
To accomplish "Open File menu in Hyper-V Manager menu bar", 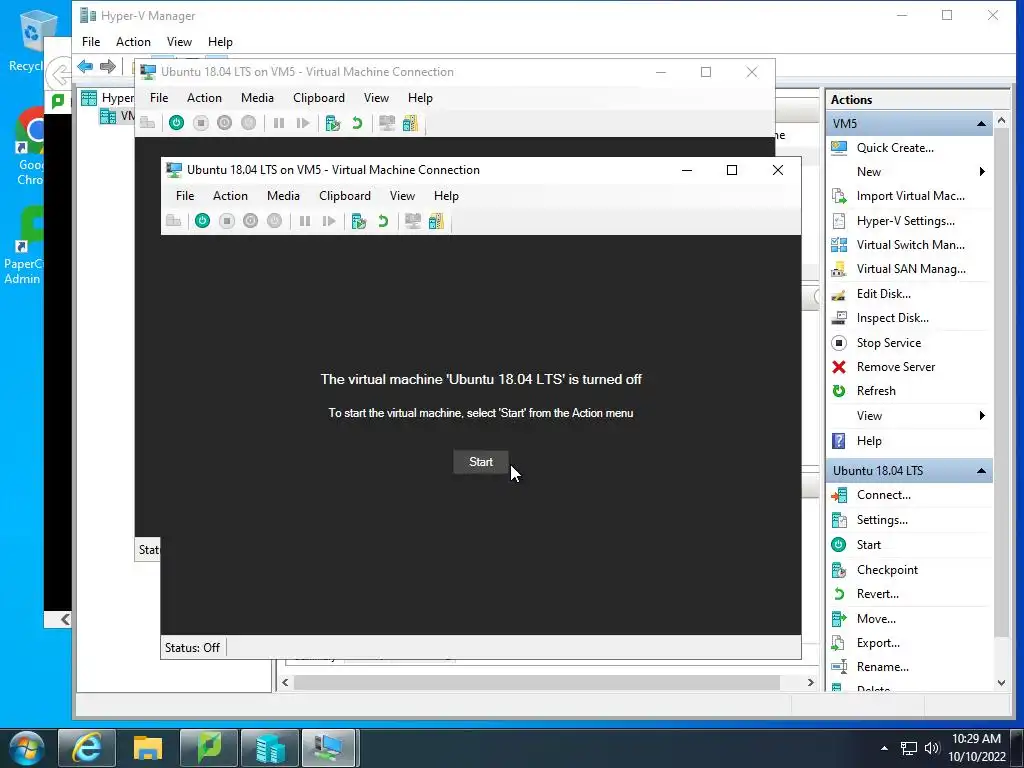I will (x=91, y=42).
